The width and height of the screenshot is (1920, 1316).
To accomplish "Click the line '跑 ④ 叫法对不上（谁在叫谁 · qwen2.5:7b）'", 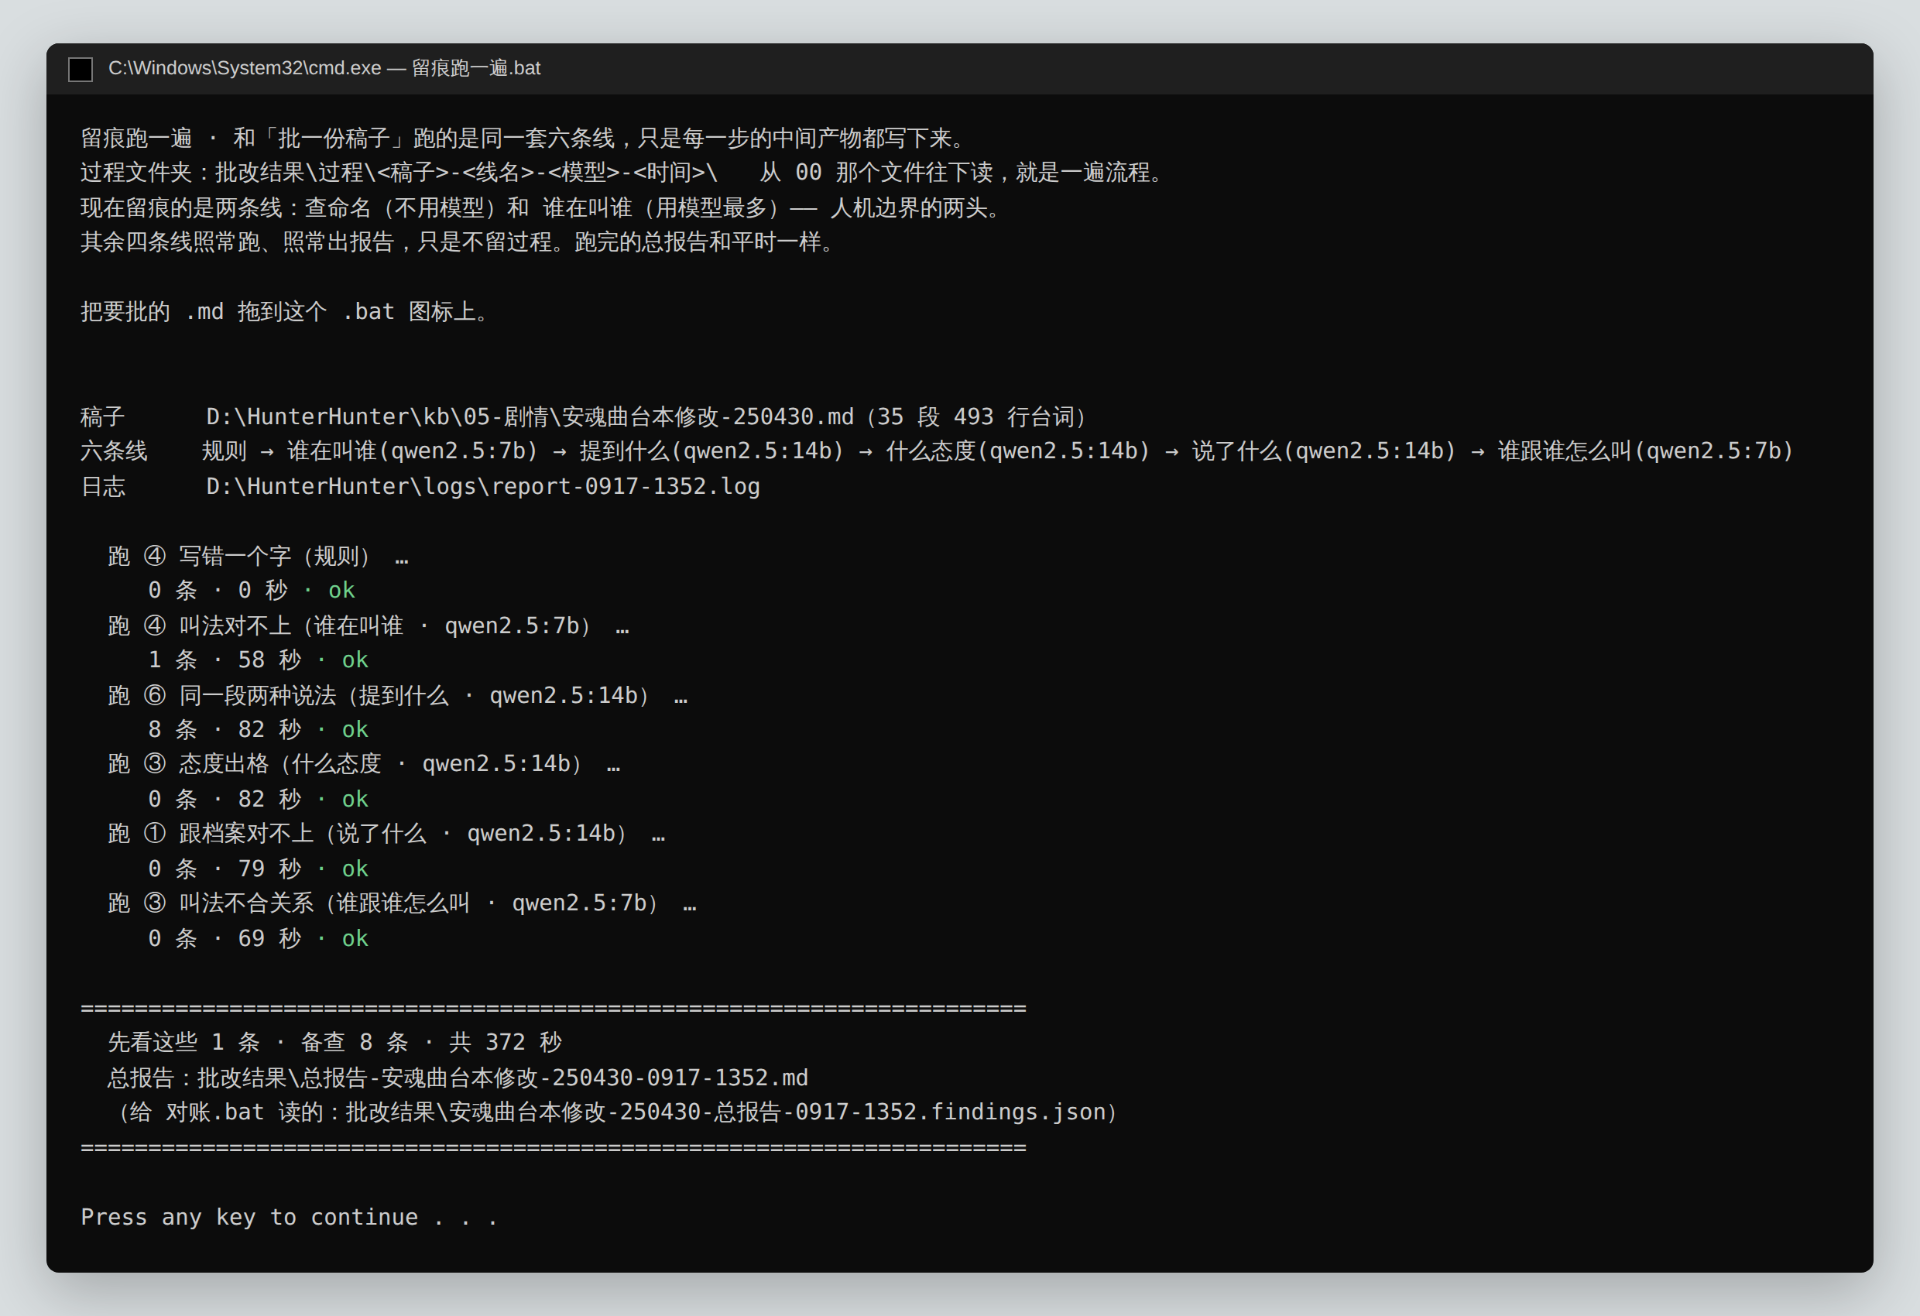I will (369, 626).
